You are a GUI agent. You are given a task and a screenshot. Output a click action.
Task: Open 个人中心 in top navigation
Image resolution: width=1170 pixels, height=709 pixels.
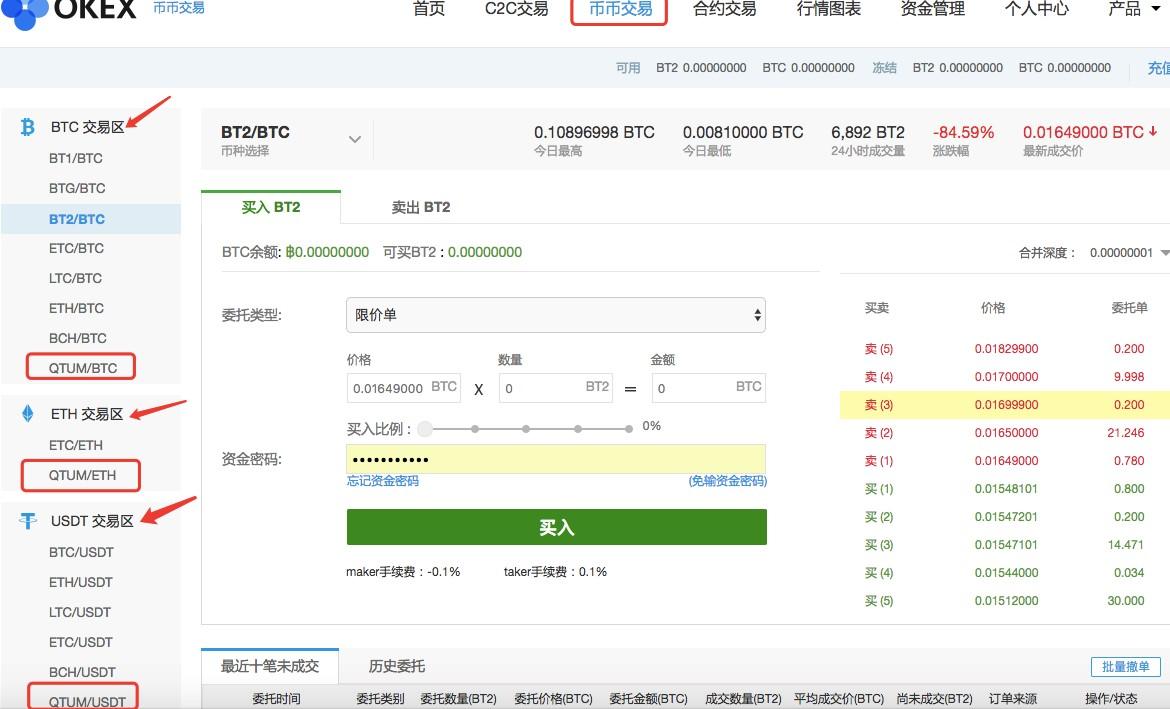(x=1037, y=9)
